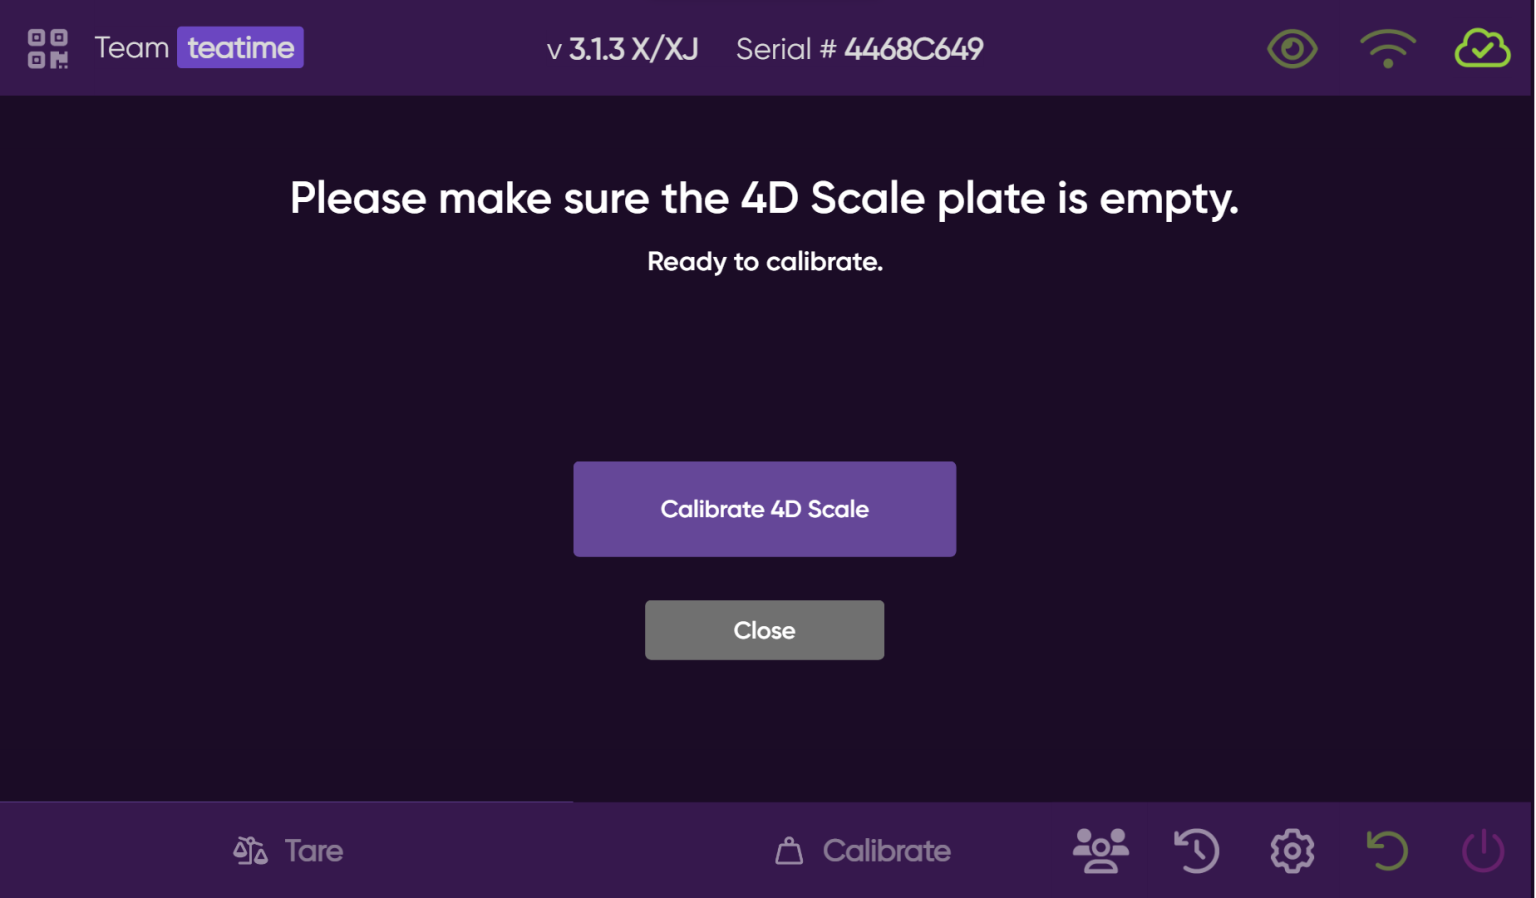The width and height of the screenshot is (1536, 898).
Task: Click the version 3.1.3 X/XJ label
Action: (622, 48)
